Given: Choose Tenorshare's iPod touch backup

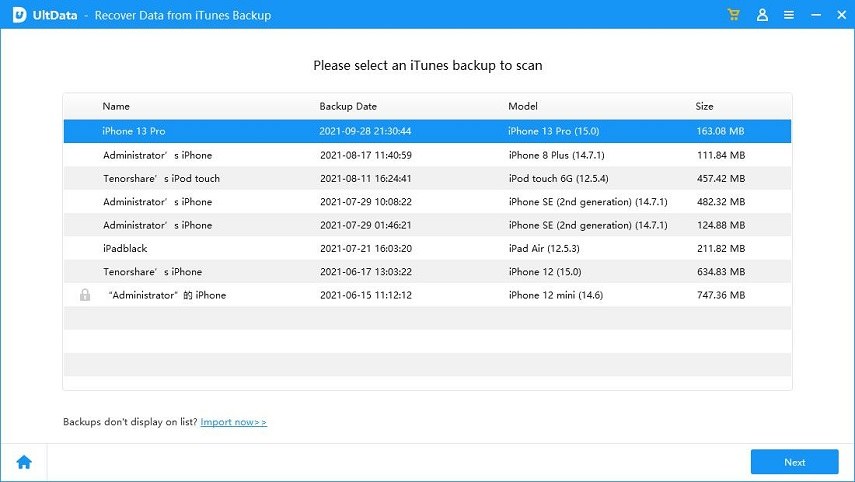Looking at the screenshot, I should [427, 178].
